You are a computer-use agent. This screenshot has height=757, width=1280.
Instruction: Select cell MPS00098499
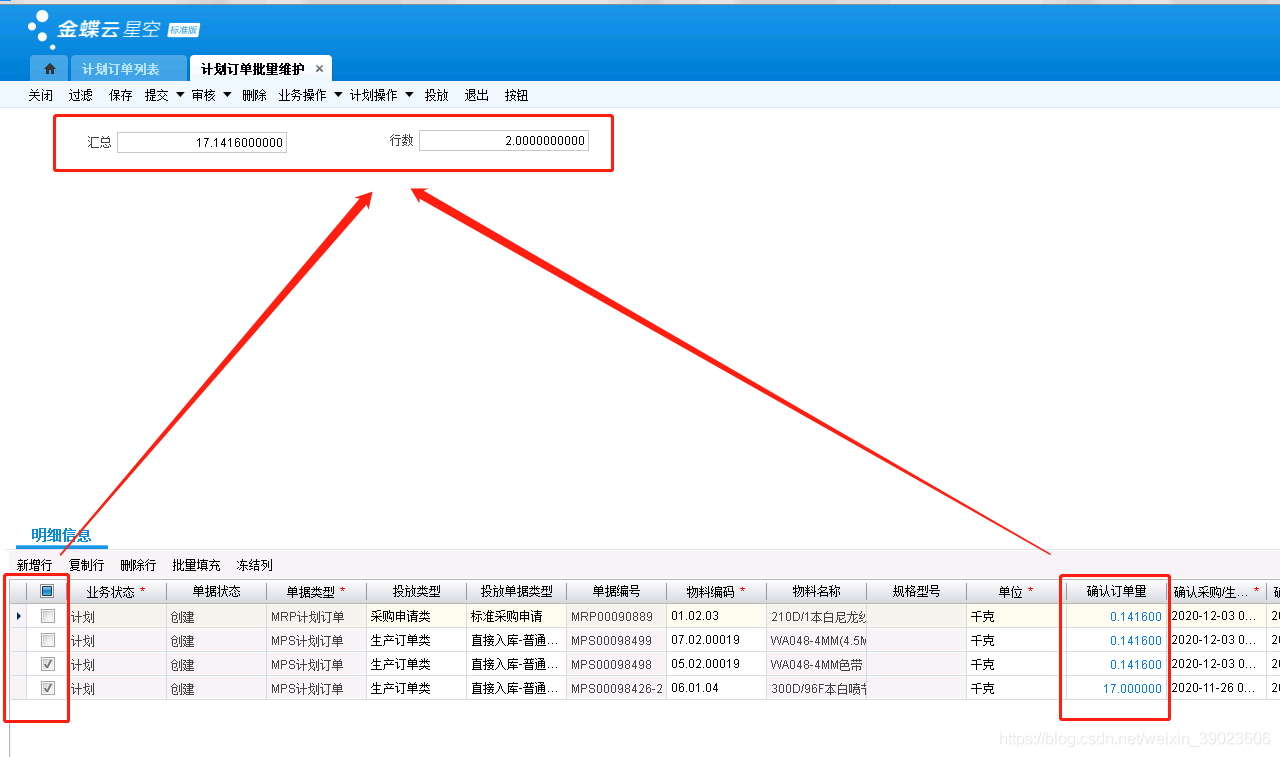[x=616, y=641]
